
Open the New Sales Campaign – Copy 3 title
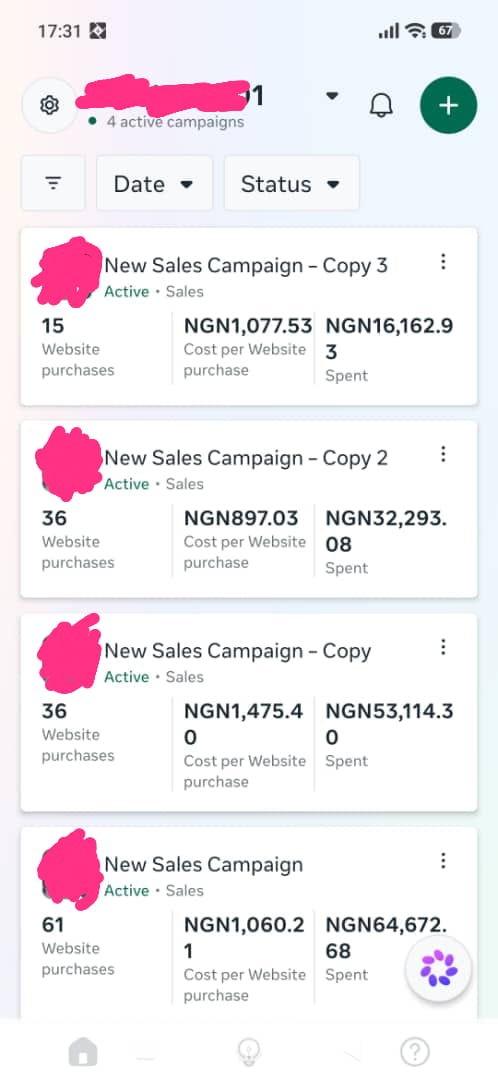tap(246, 266)
